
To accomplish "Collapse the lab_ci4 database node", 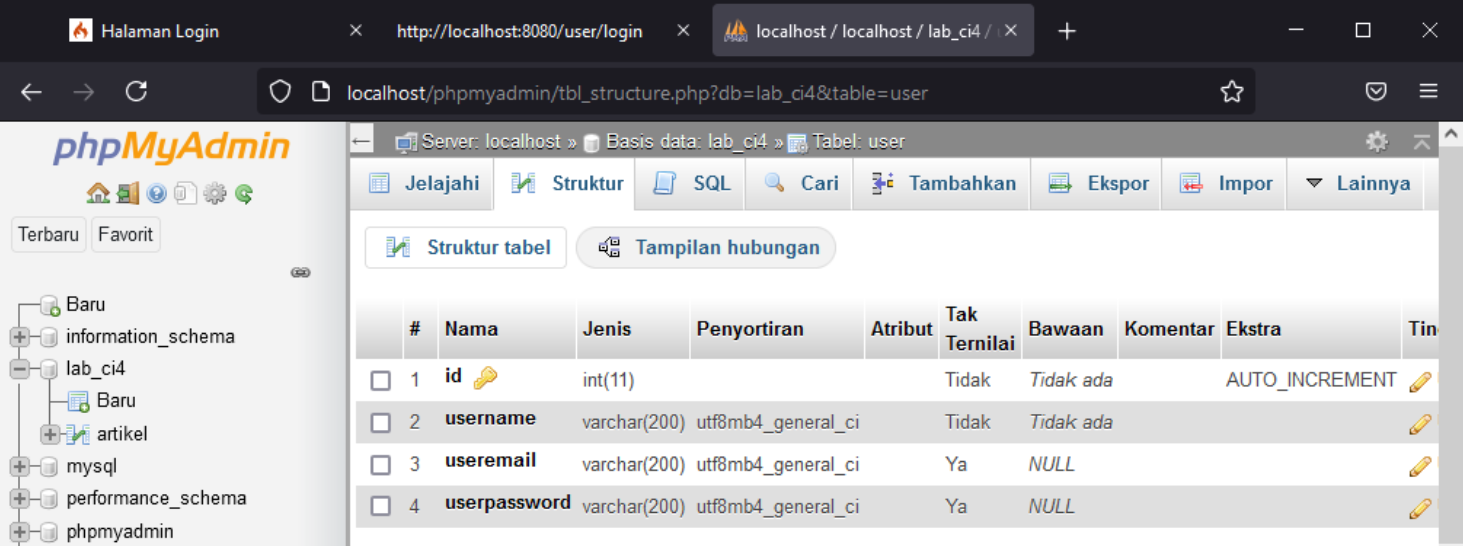I will pyautogui.click(x=19, y=369).
